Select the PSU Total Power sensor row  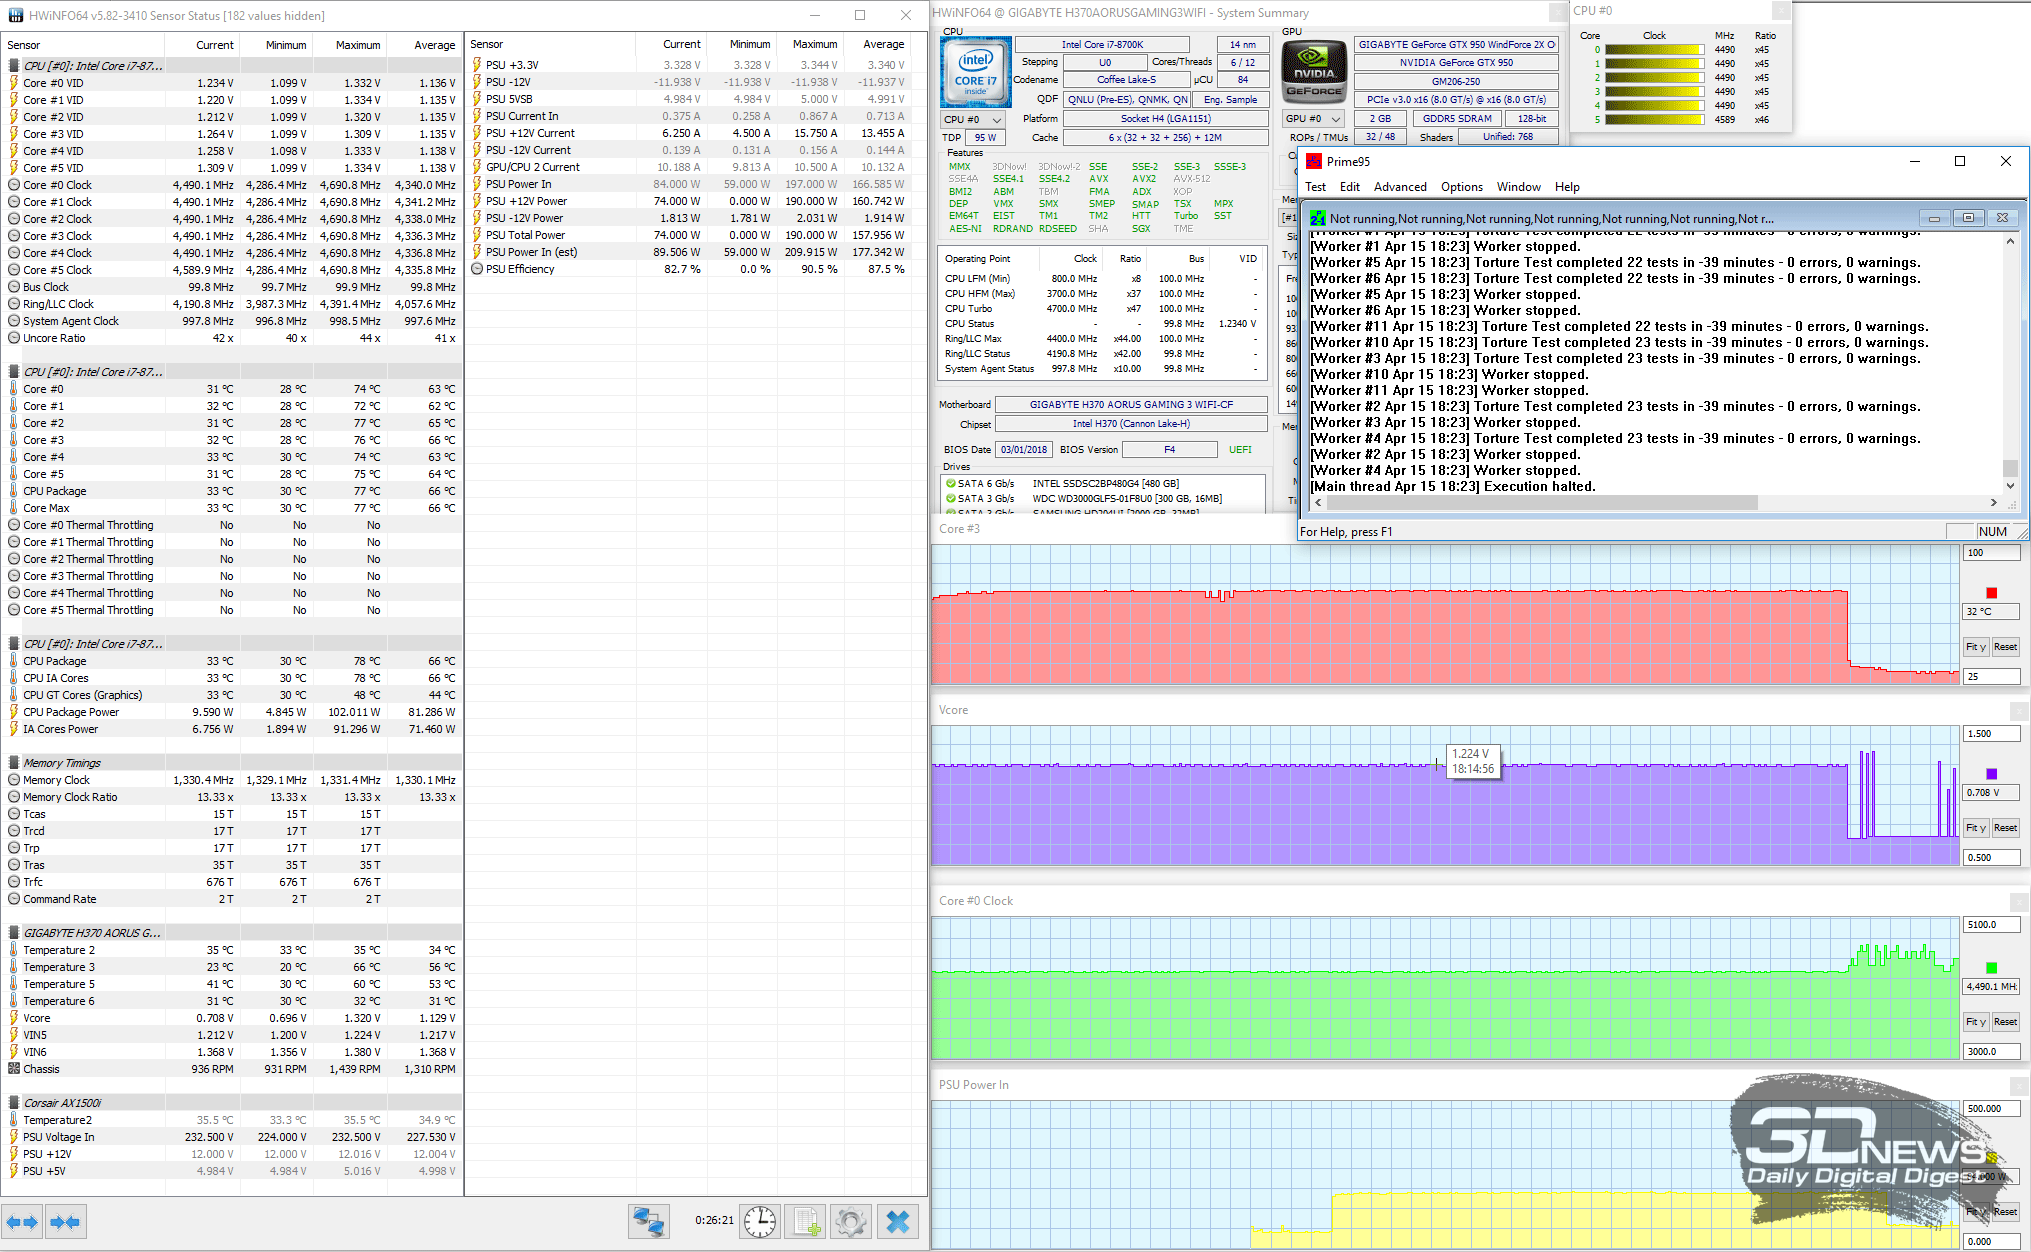[x=695, y=235]
